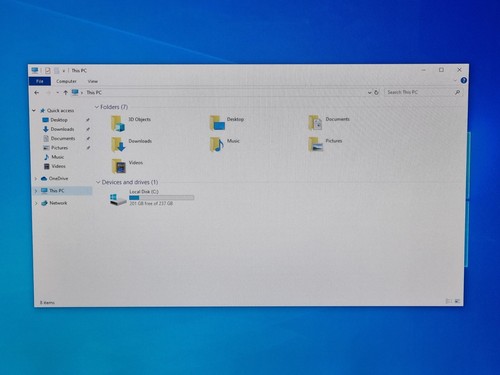The width and height of the screenshot is (500, 375).
Task: Expand the OneDrive tree node
Action: click(36, 179)
